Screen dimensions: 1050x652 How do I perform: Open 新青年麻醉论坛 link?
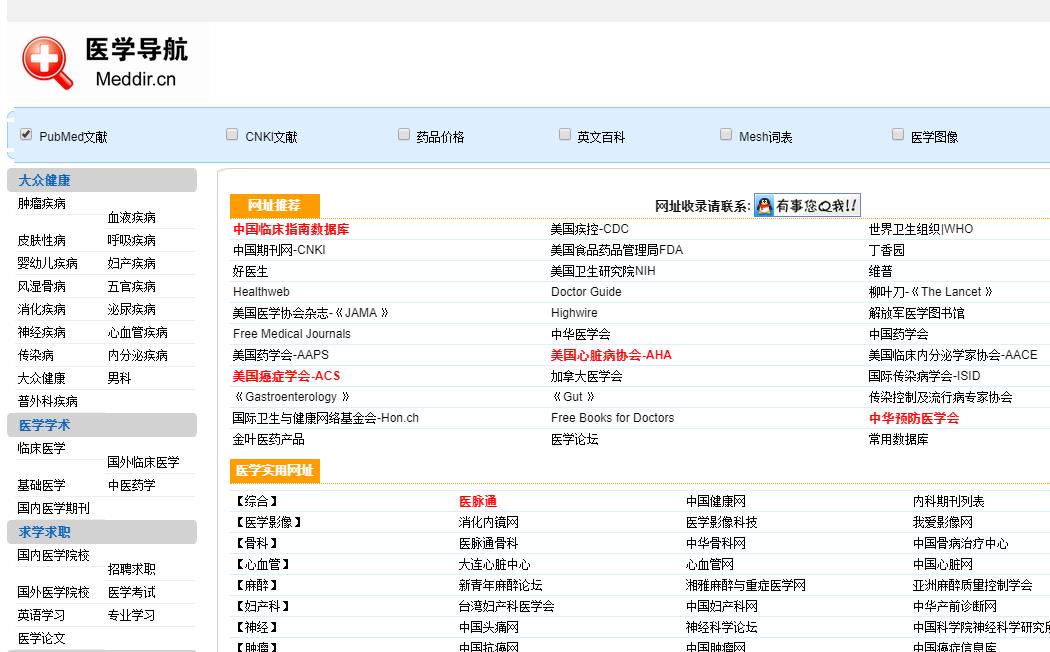500,586
